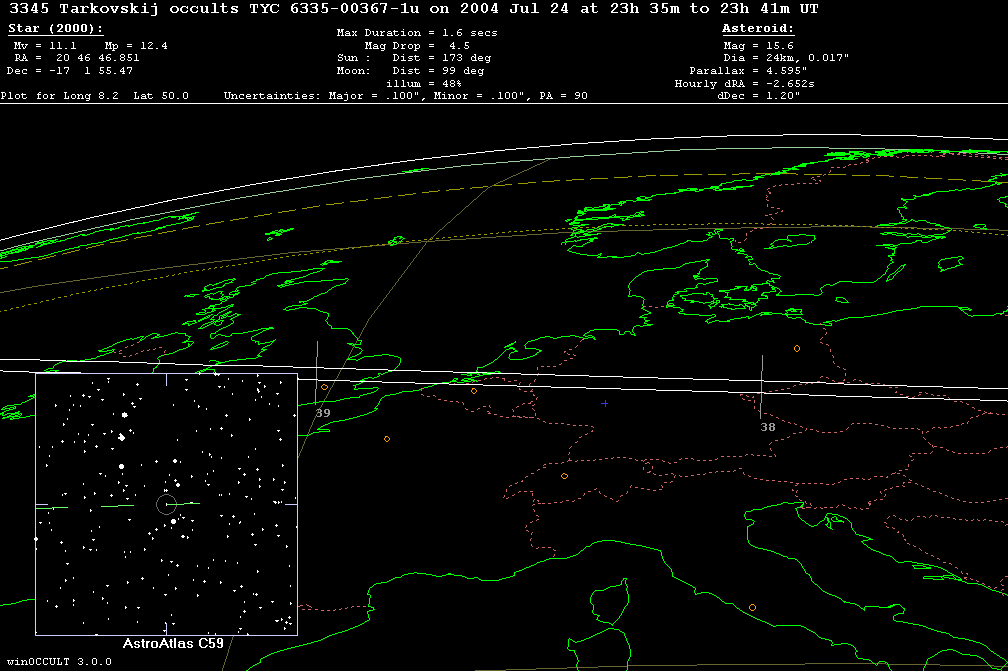Select the circled target star in the chart
The image size is (1008, 671).
(x=166, y=504)
